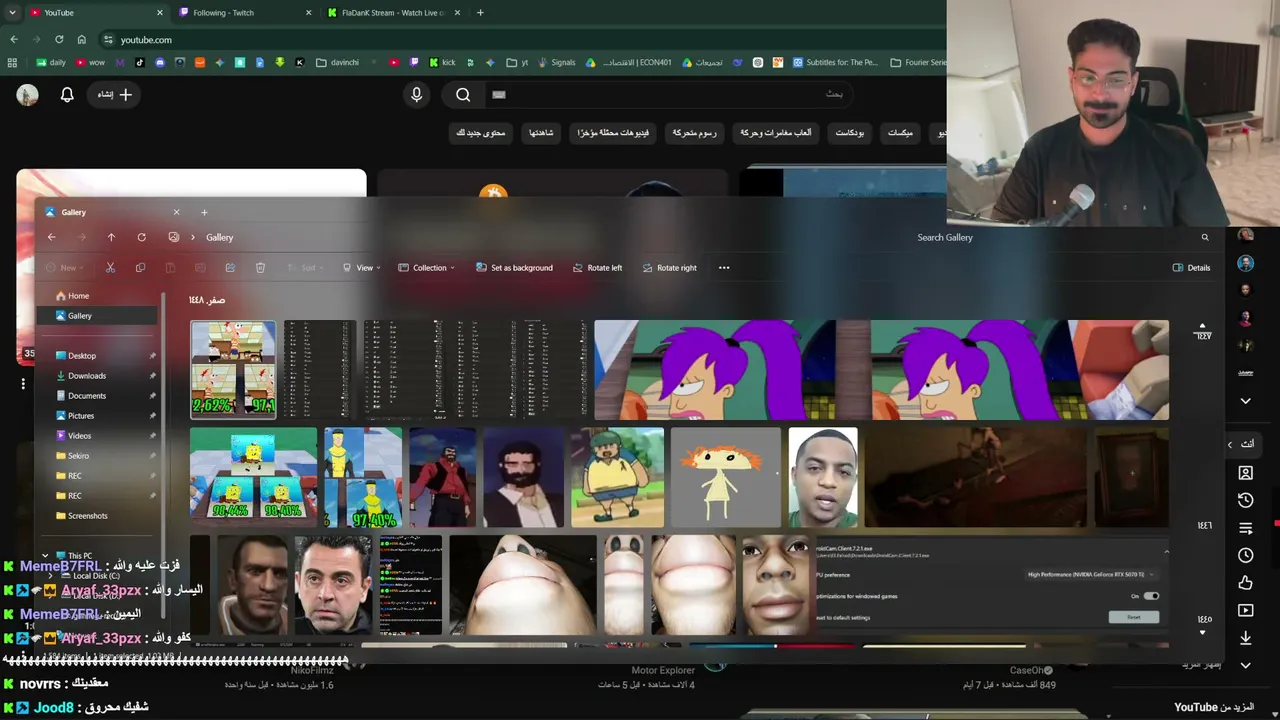Open YouTube liked videos in sidebar
The image size is (1280, 720).
point(1245,583)
